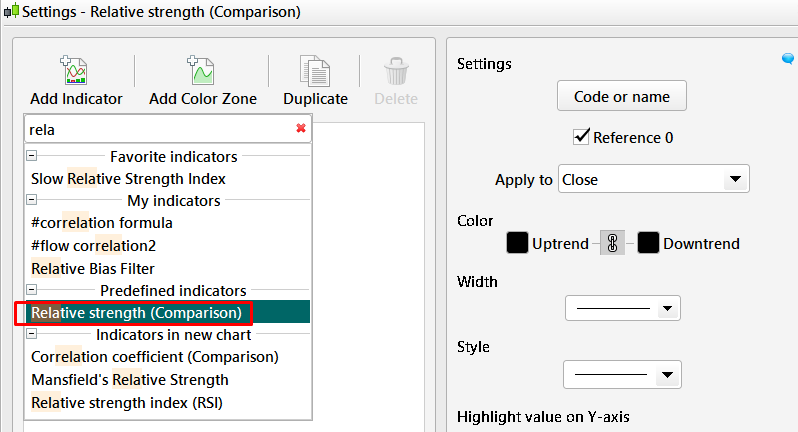This screenshot has width=798, height=432.
Task: Click the Add Indicator icon
Action: 76,71
